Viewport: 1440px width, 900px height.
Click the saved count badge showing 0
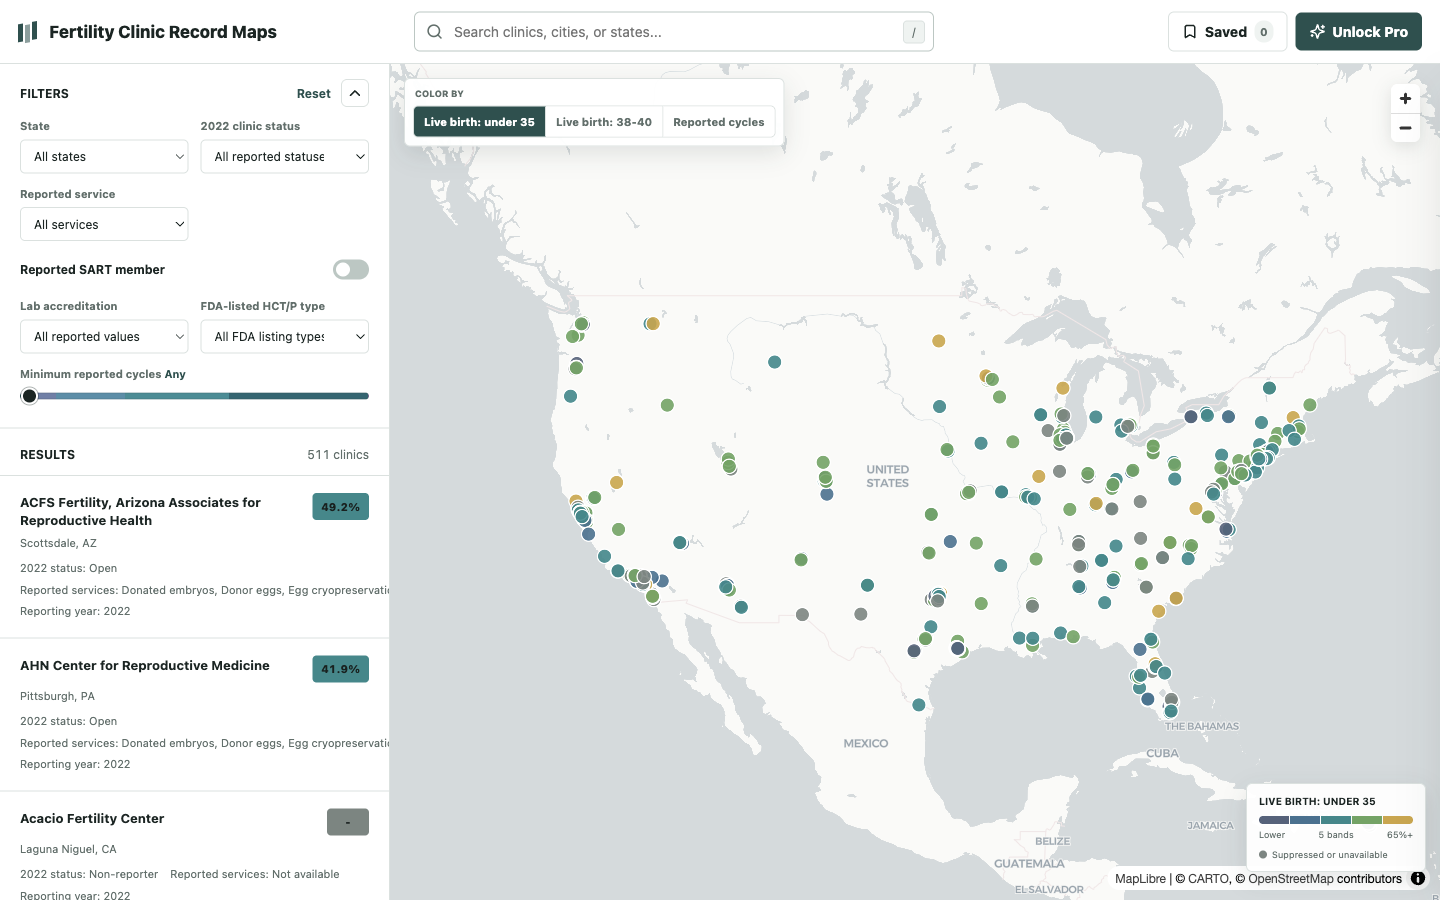pos(1264,32)
